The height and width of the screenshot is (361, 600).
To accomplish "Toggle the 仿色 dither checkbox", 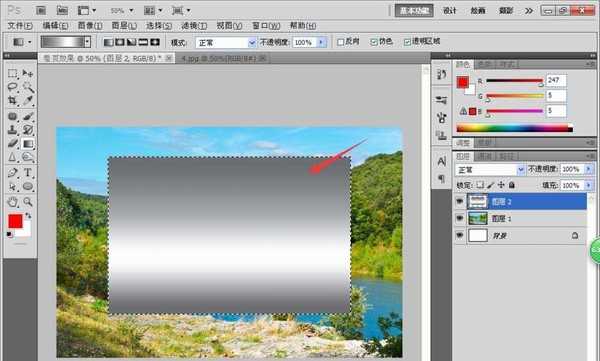I will pos(374,42).
